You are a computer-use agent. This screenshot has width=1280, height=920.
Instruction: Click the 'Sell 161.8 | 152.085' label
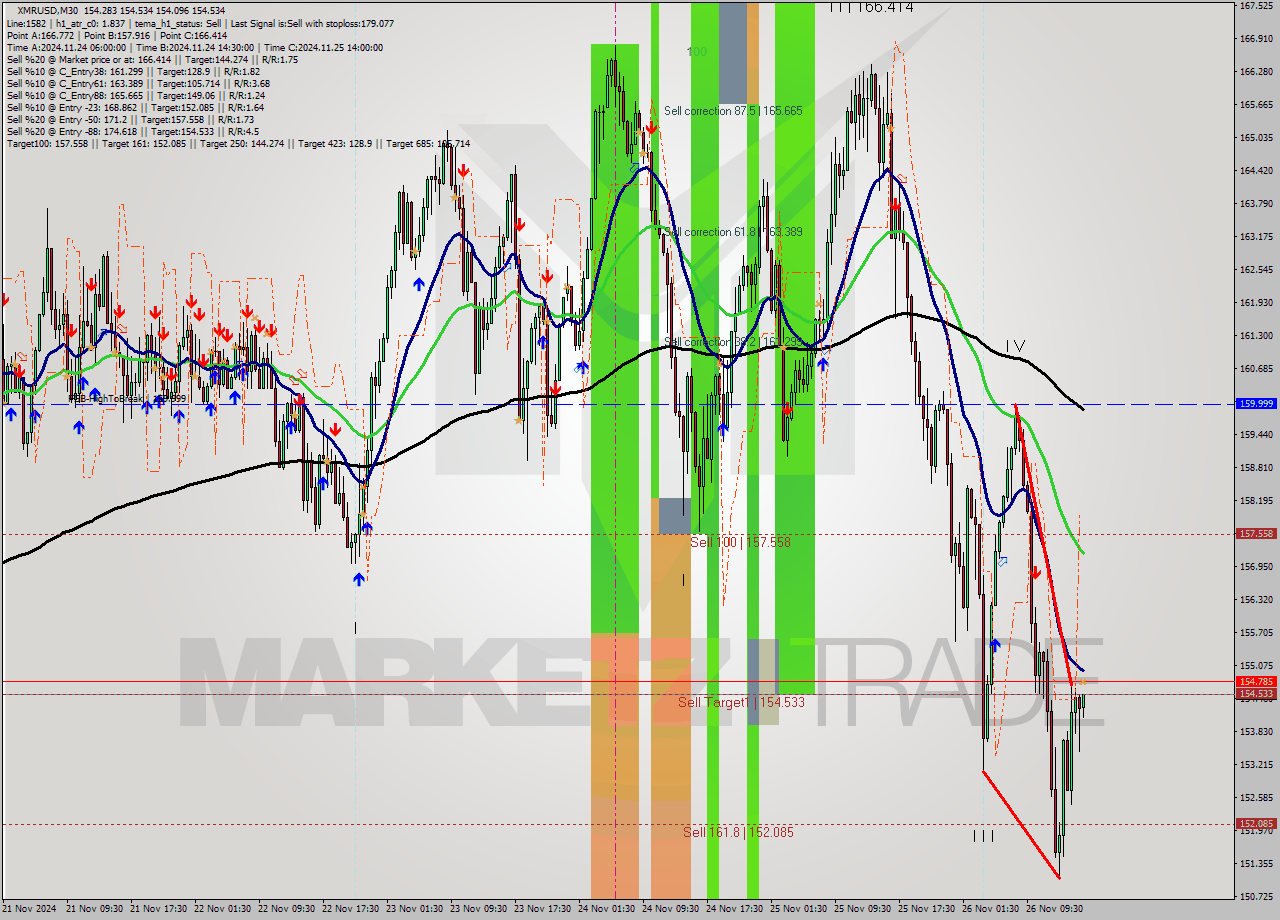coord(738,832)
